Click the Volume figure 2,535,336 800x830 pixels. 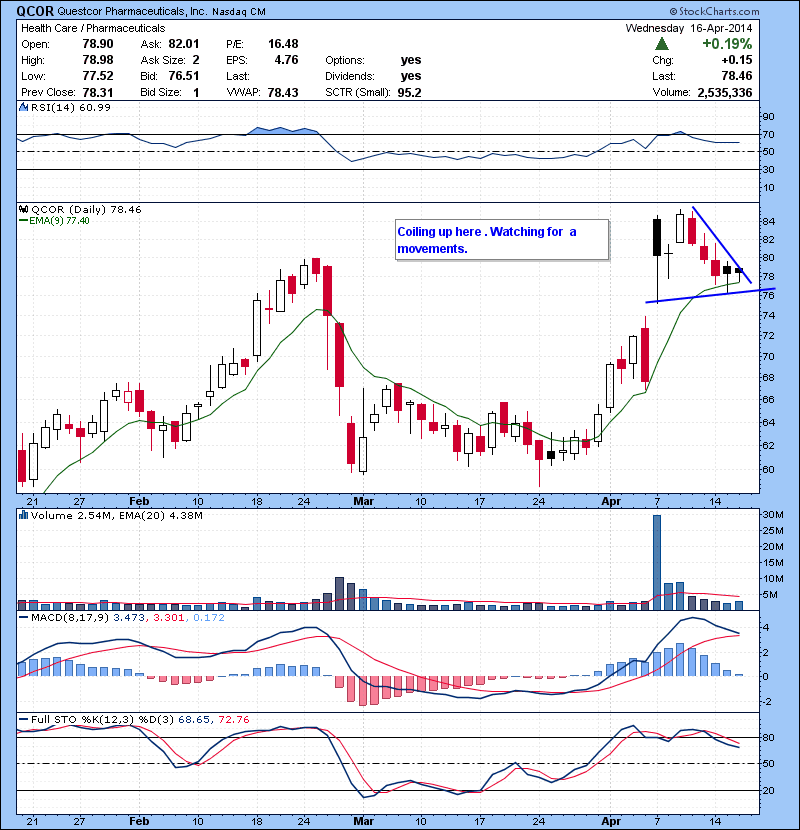pyautogui.click(x=725, y=93)
